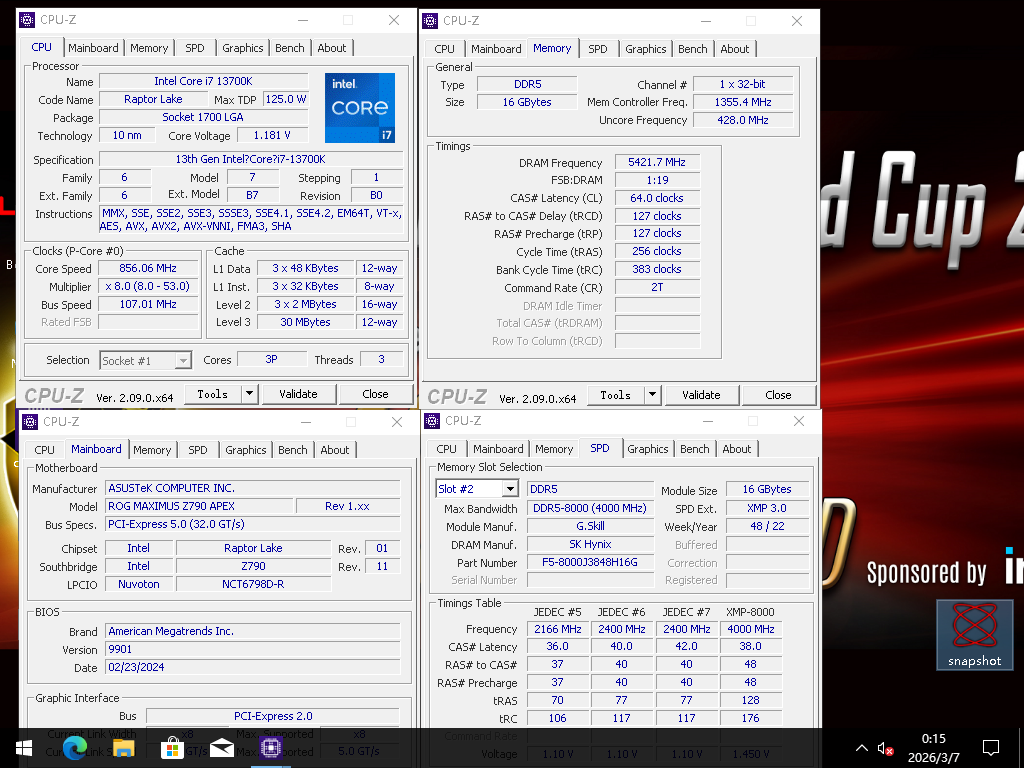
Task: Click Core Voltage 1.181 V value
Action: point(272,135)
